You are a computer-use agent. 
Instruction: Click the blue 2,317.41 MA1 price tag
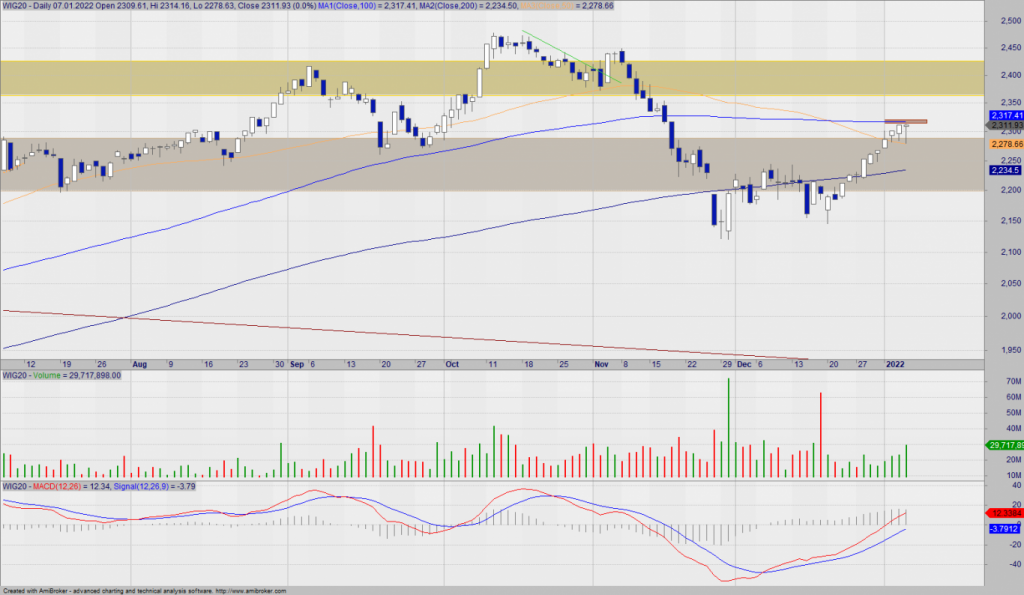(1003, 116)
